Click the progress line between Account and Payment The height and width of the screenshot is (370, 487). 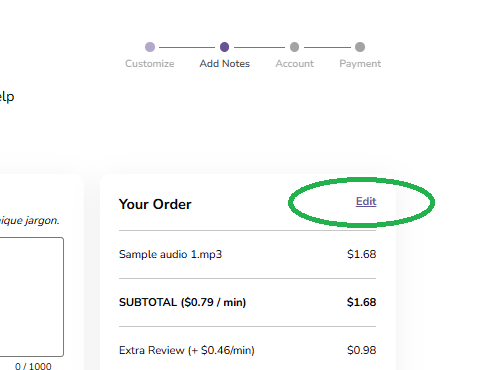327,47
